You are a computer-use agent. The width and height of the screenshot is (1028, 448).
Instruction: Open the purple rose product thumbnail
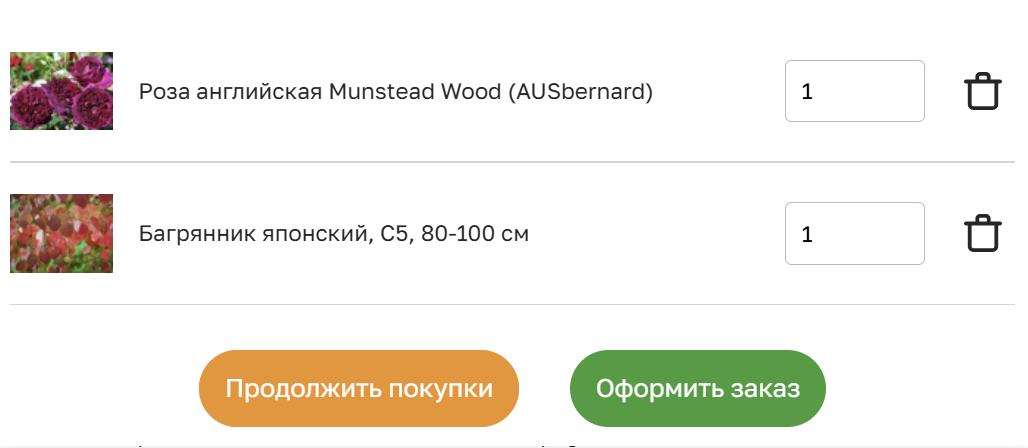pyautogui.click(x=61, y=91)
